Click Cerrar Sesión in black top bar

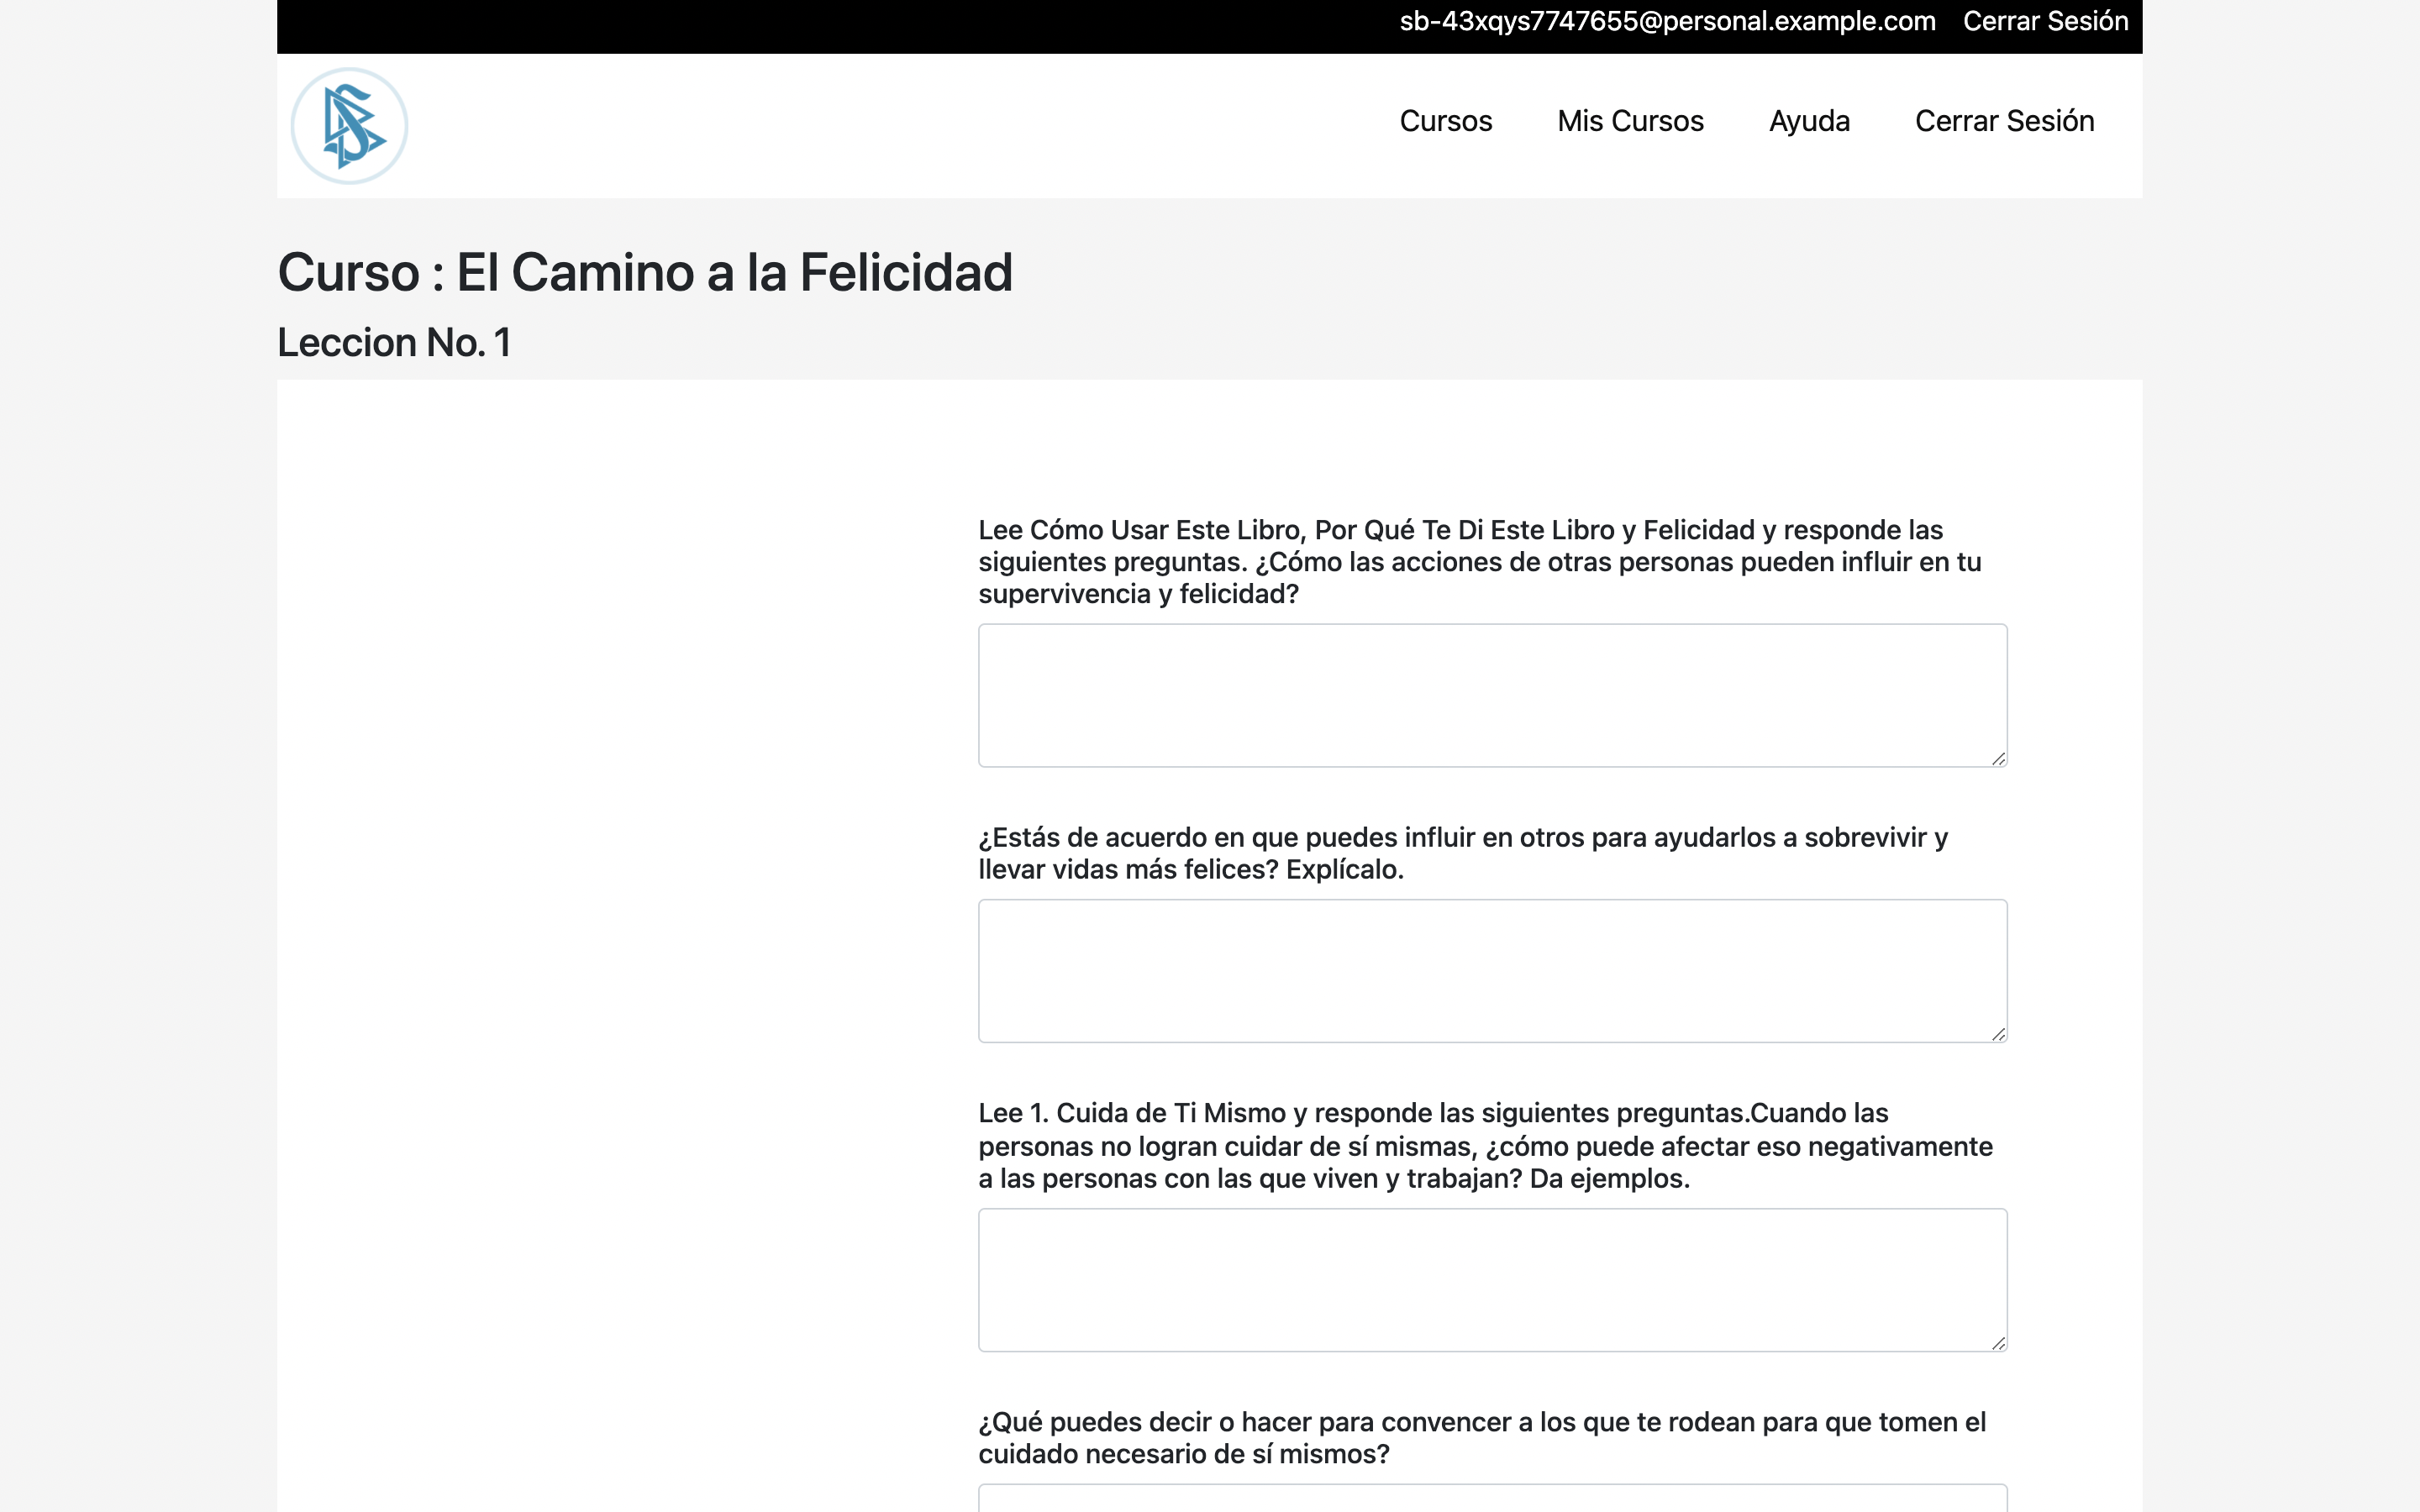click(x=2045, y=21)
